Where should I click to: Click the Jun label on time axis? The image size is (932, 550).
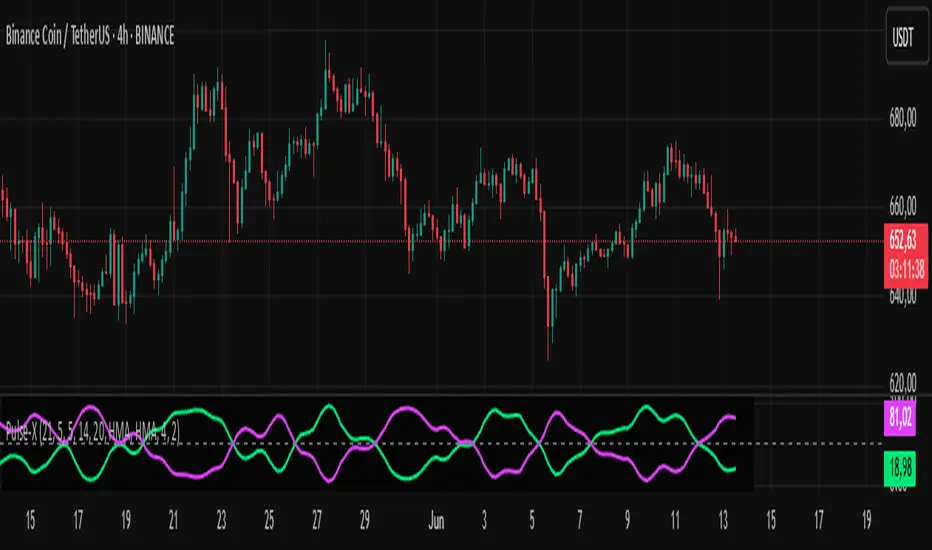pyautogui.click(x=436, y=521)
